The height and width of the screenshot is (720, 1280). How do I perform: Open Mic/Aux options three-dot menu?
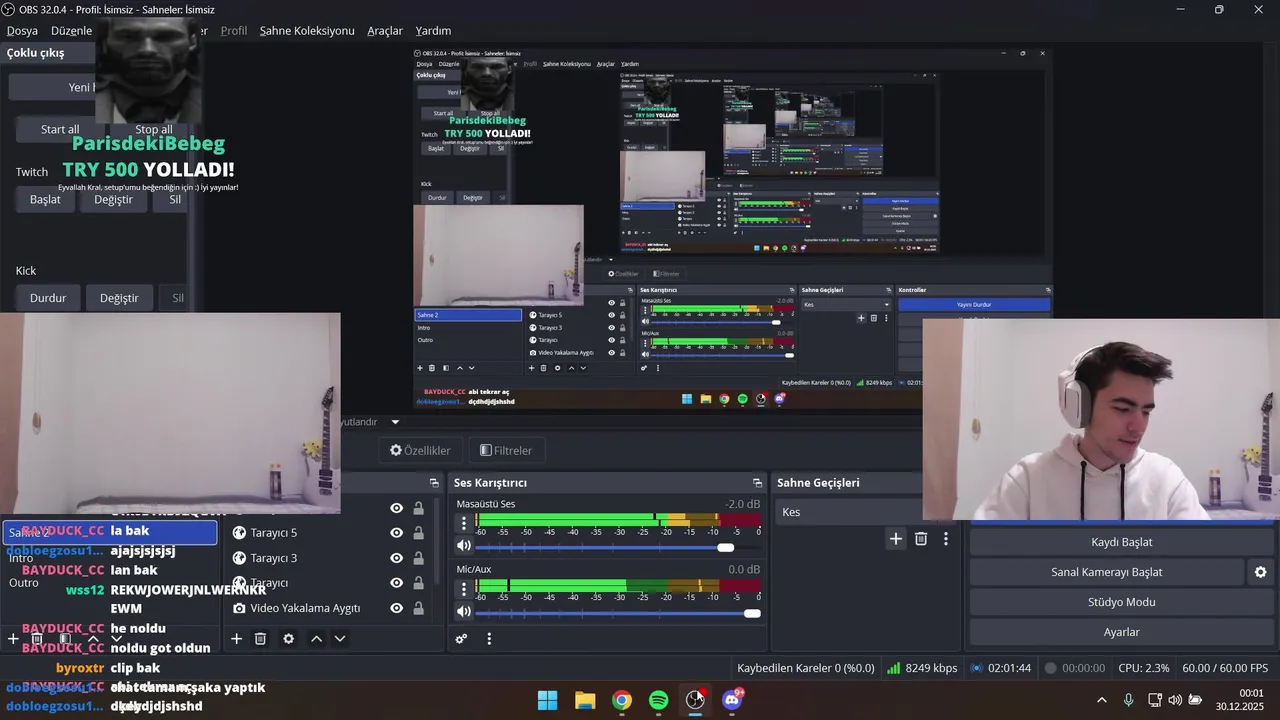click(463, 589)
